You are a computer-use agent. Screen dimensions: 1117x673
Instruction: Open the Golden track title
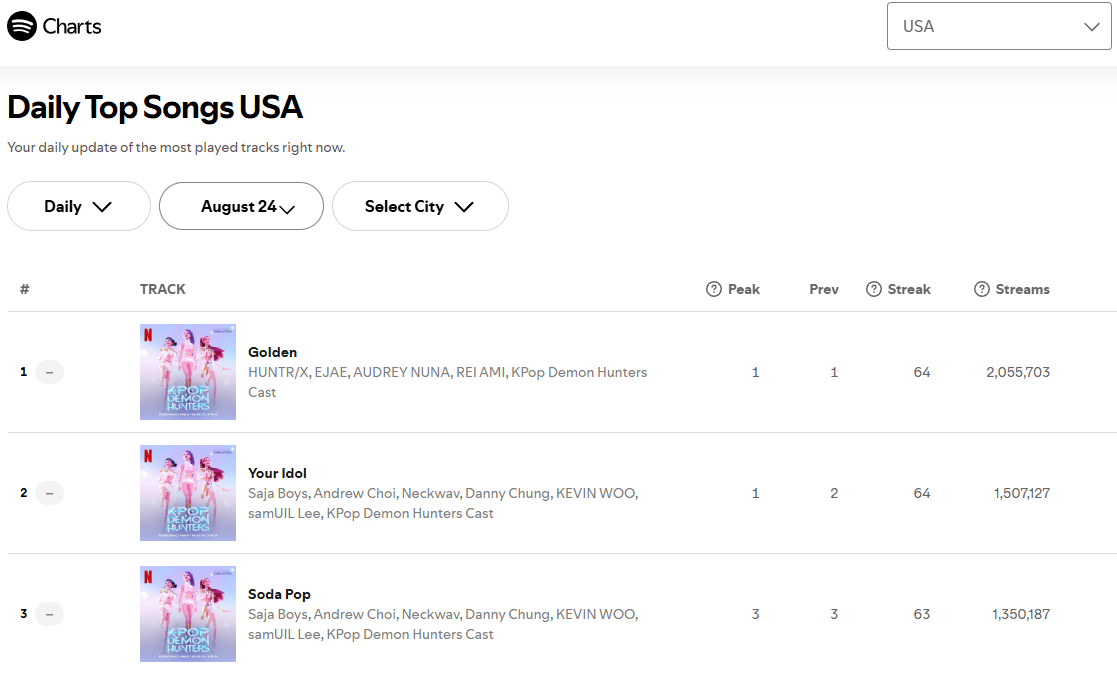click(x=272, y=352)
